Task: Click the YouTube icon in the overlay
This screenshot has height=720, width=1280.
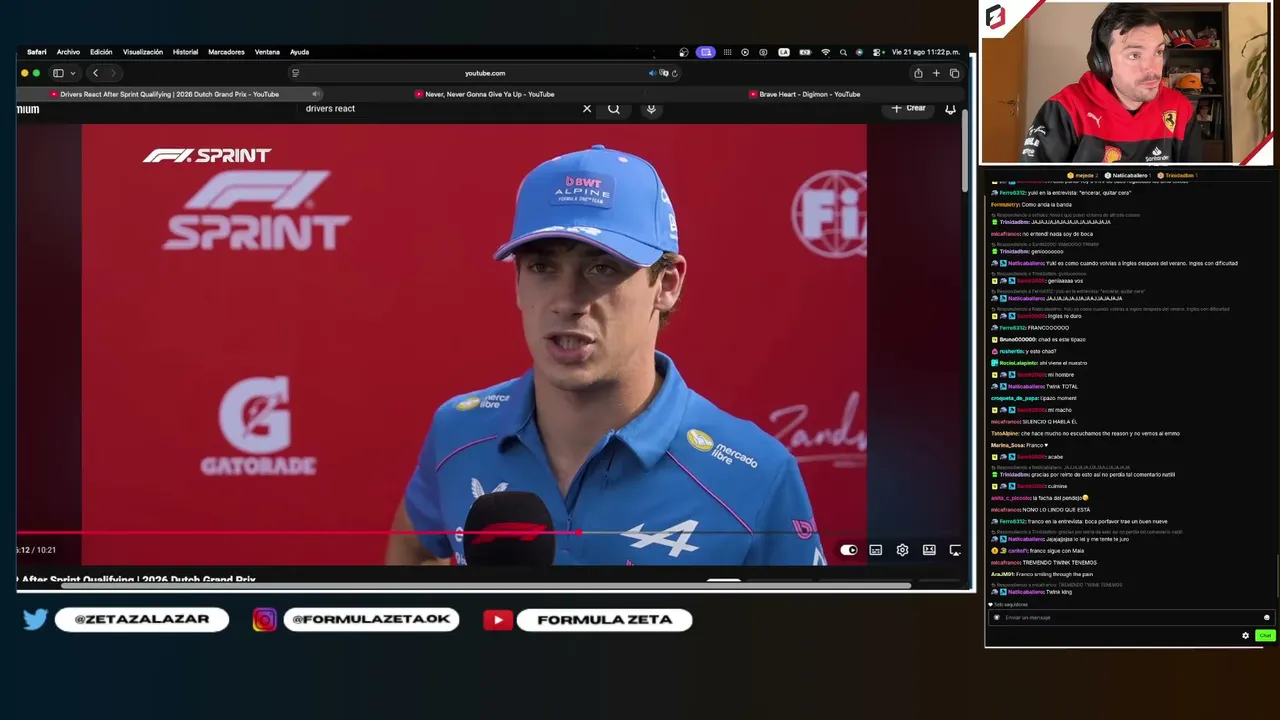Action: click(498, 620)
